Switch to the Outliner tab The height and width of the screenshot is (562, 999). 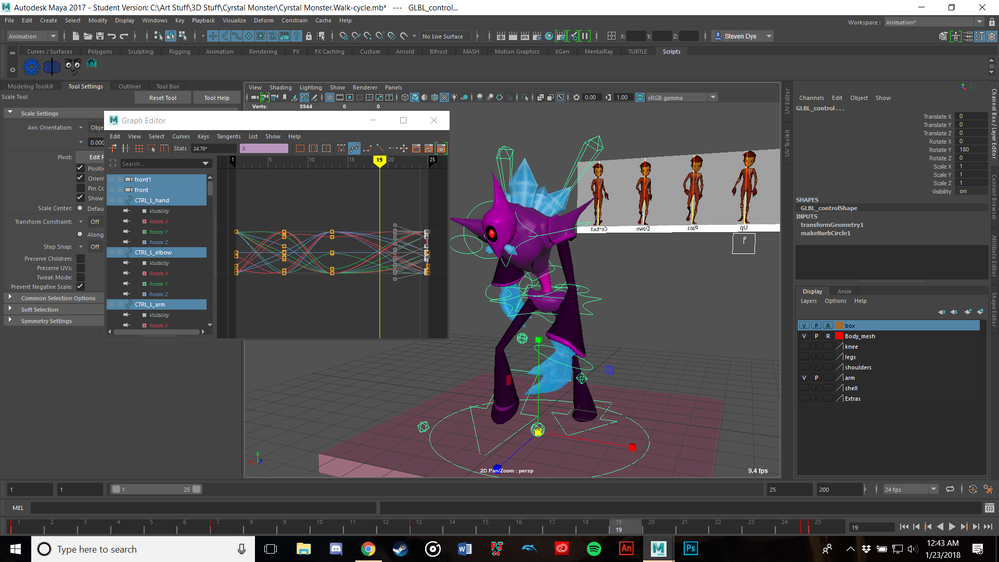tap(129, 86)
